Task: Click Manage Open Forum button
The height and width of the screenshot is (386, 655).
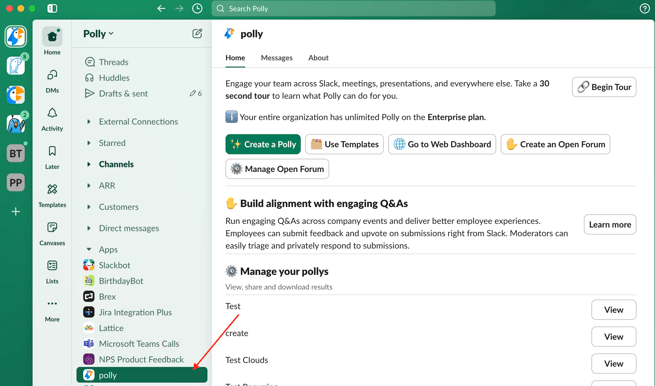Action: [277, 169]
